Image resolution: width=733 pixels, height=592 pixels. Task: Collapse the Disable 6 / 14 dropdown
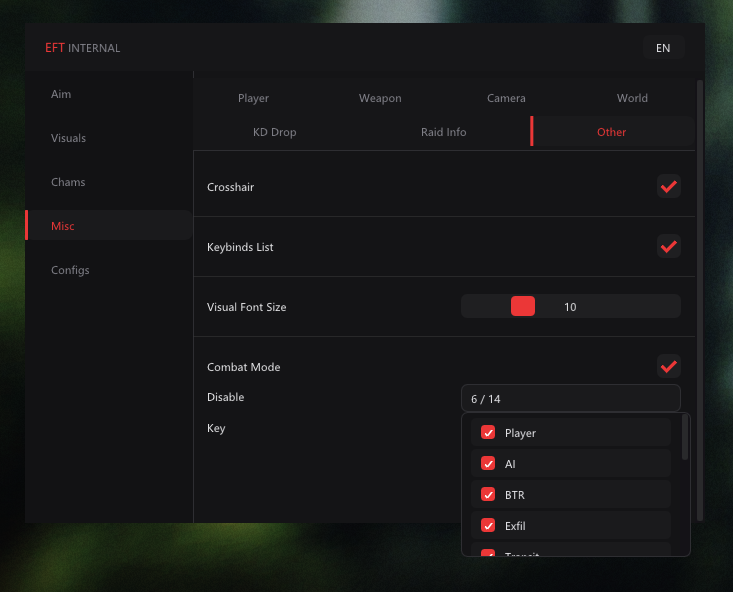(x=570, y=398)
